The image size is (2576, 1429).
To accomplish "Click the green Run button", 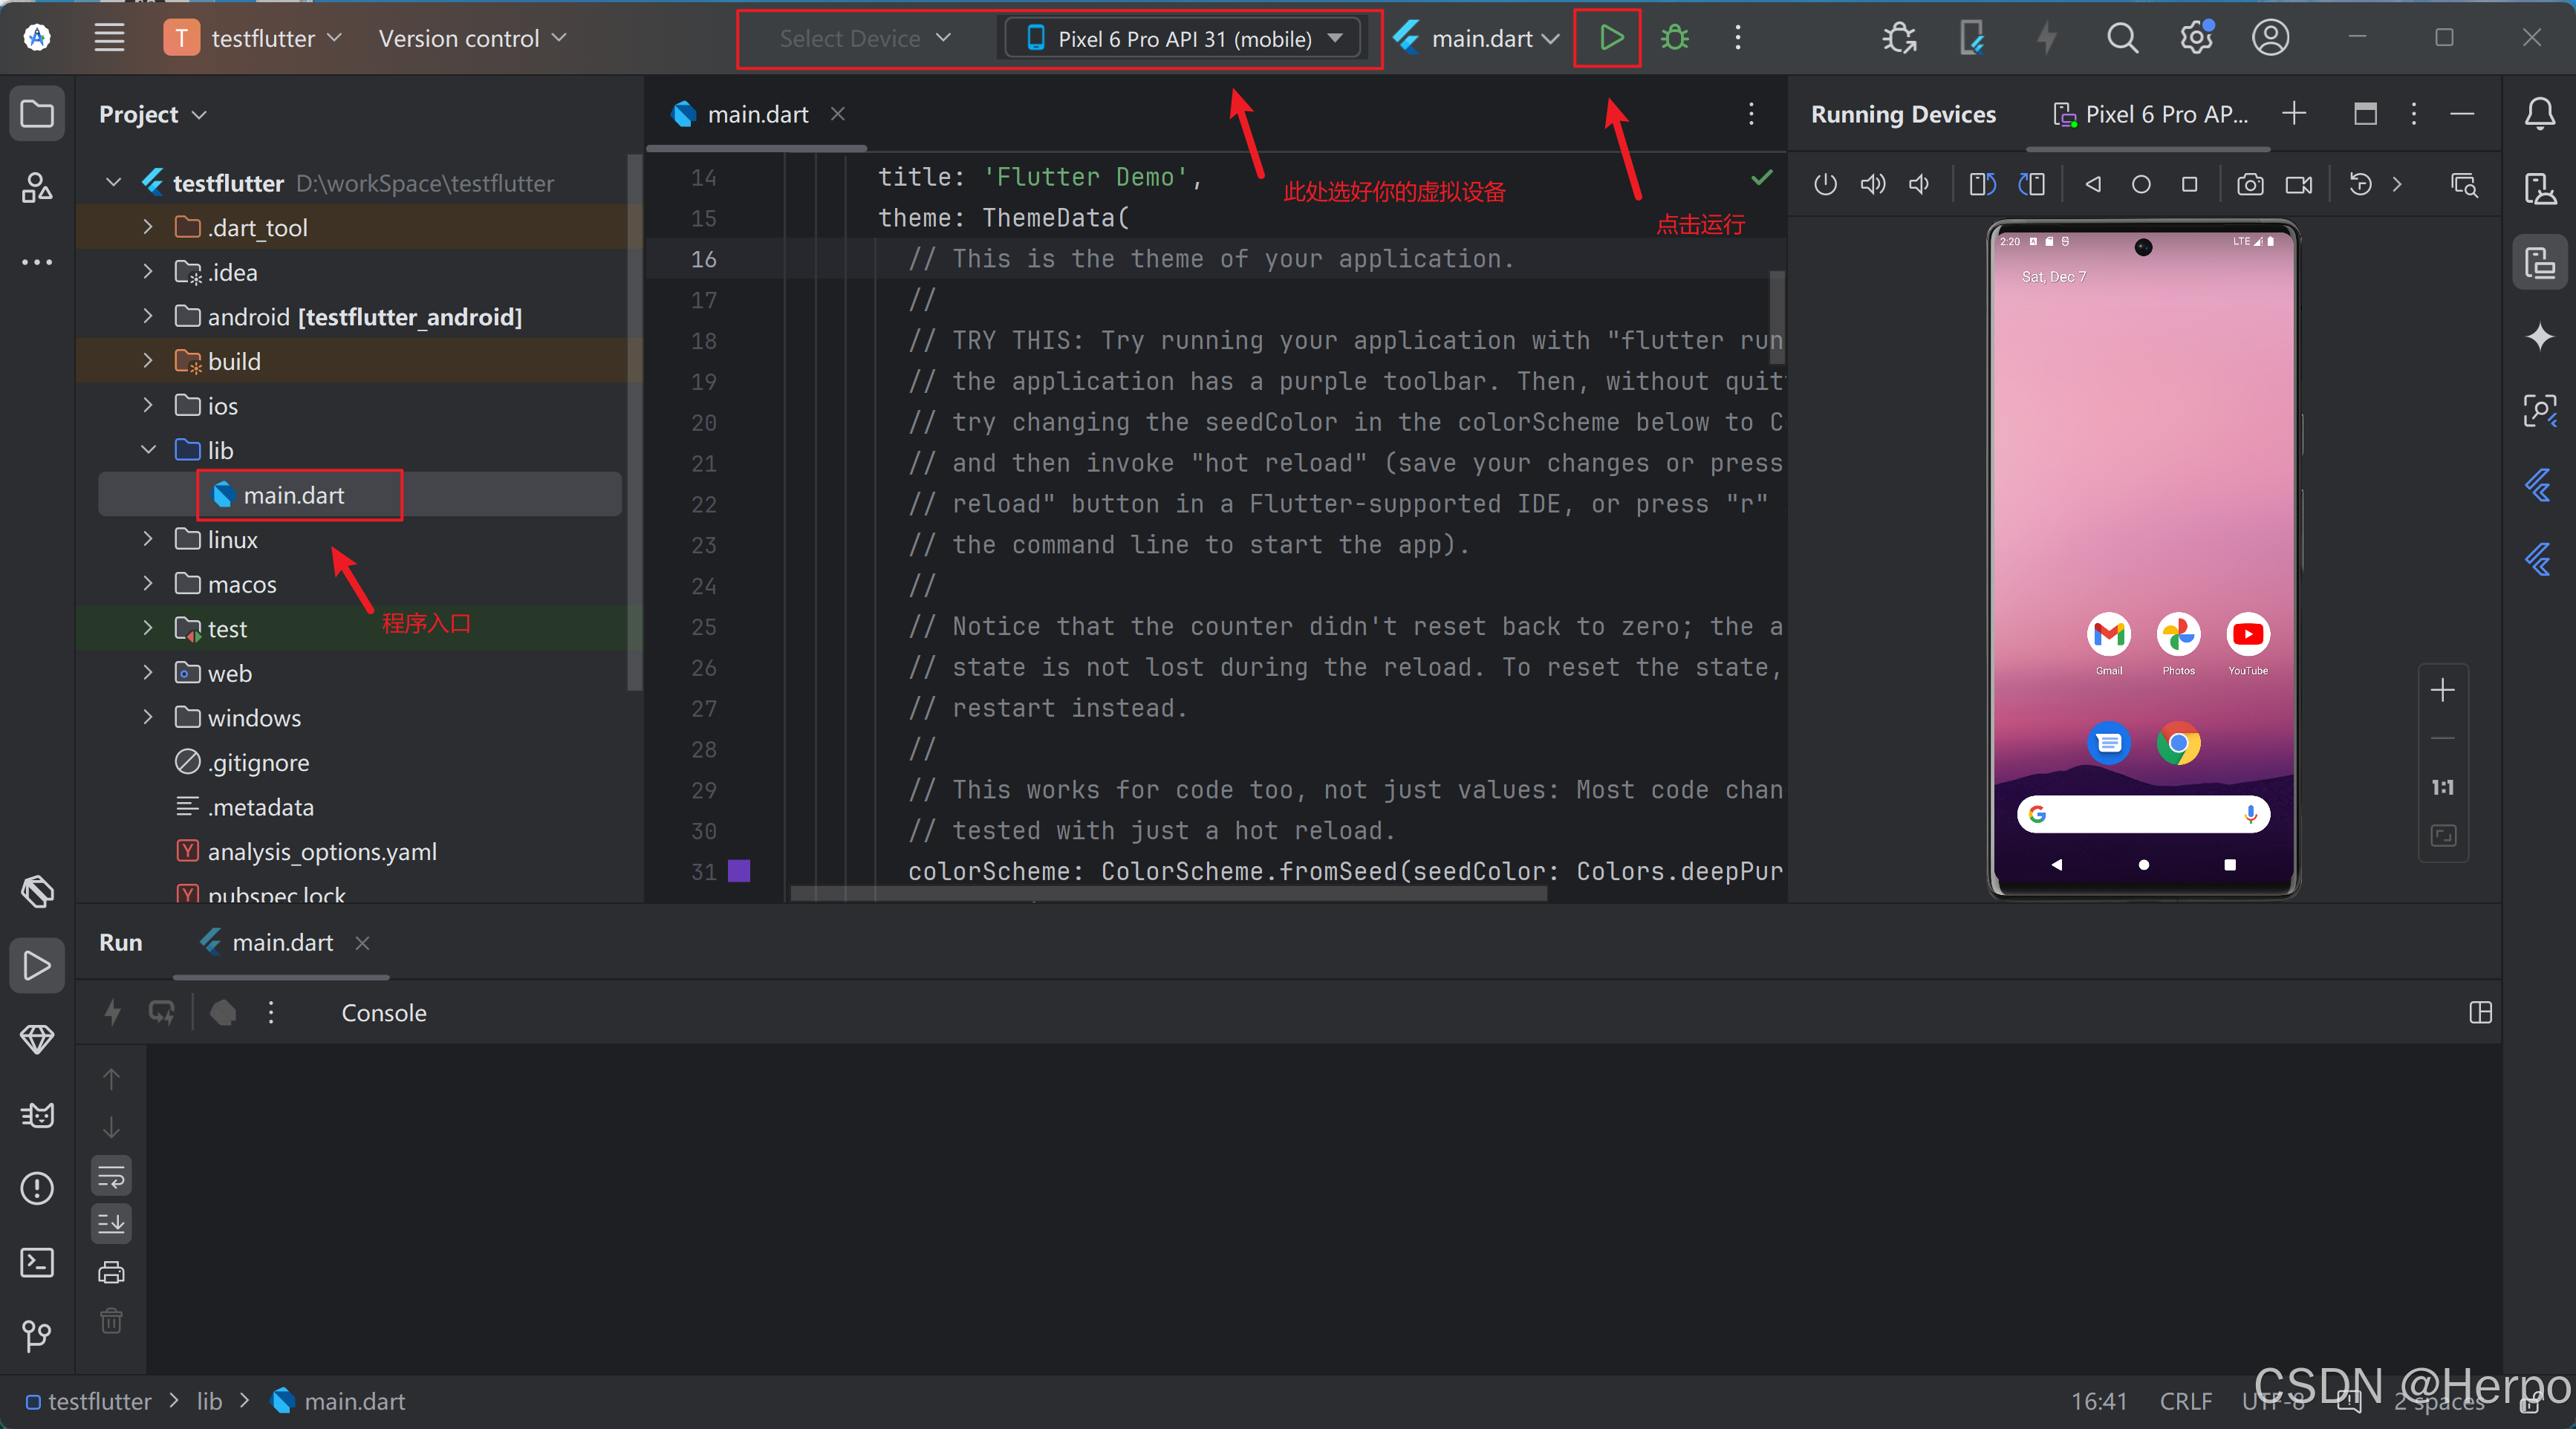I will coord(1609,38).
